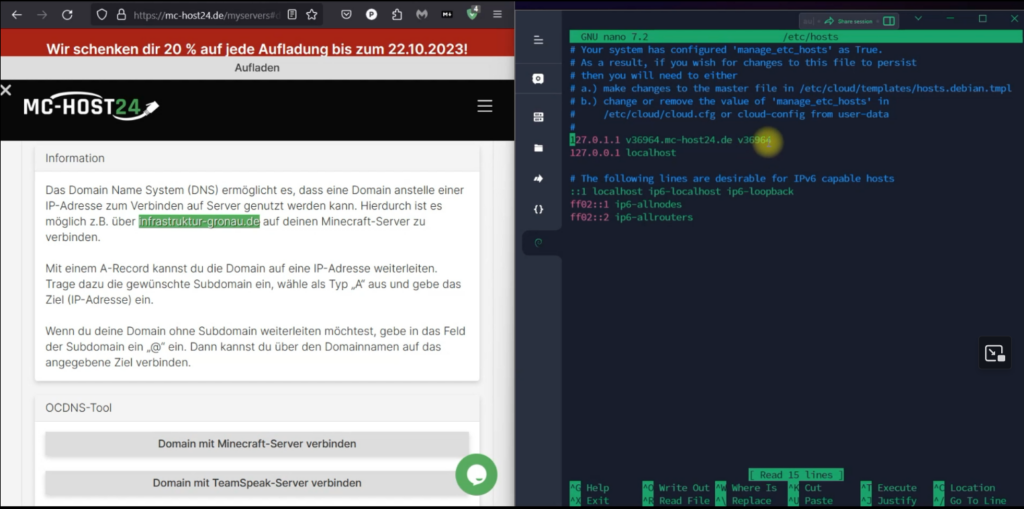Screen dimensions: 1024x509
Task: Open the Termius sidebar hamburger menu
Action: 538,40
